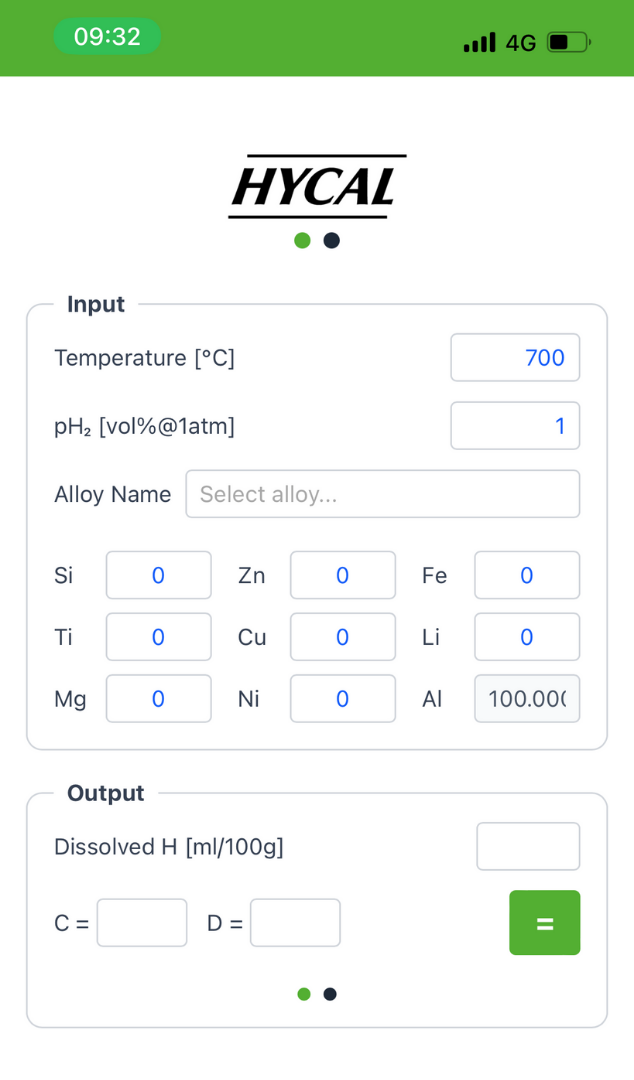Click the HYCAL logo
The height and width of the screenshot is (1080, 634).
[317, 187]
